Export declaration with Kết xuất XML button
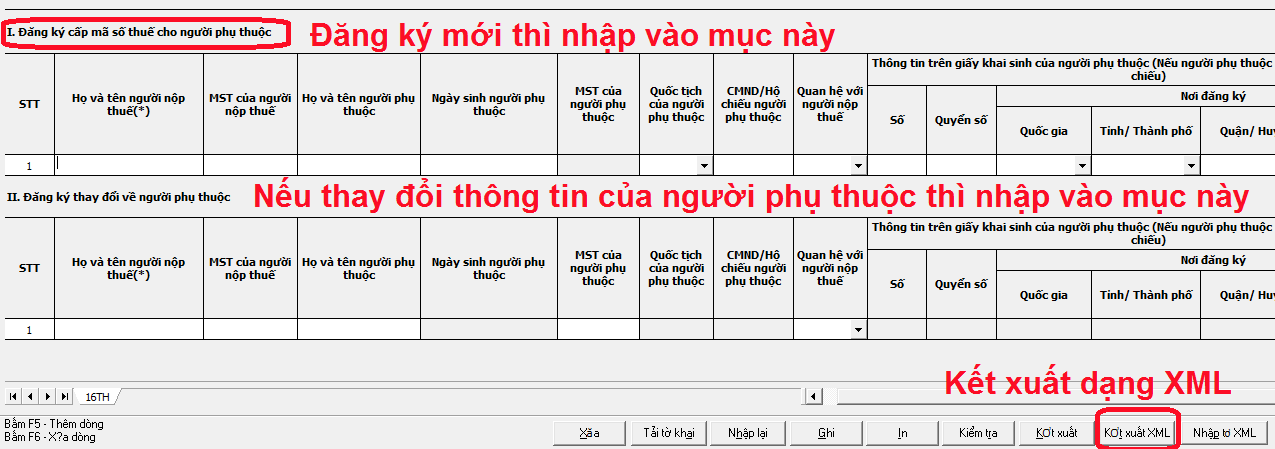 pyautogui.click(x=1138, y=433)
